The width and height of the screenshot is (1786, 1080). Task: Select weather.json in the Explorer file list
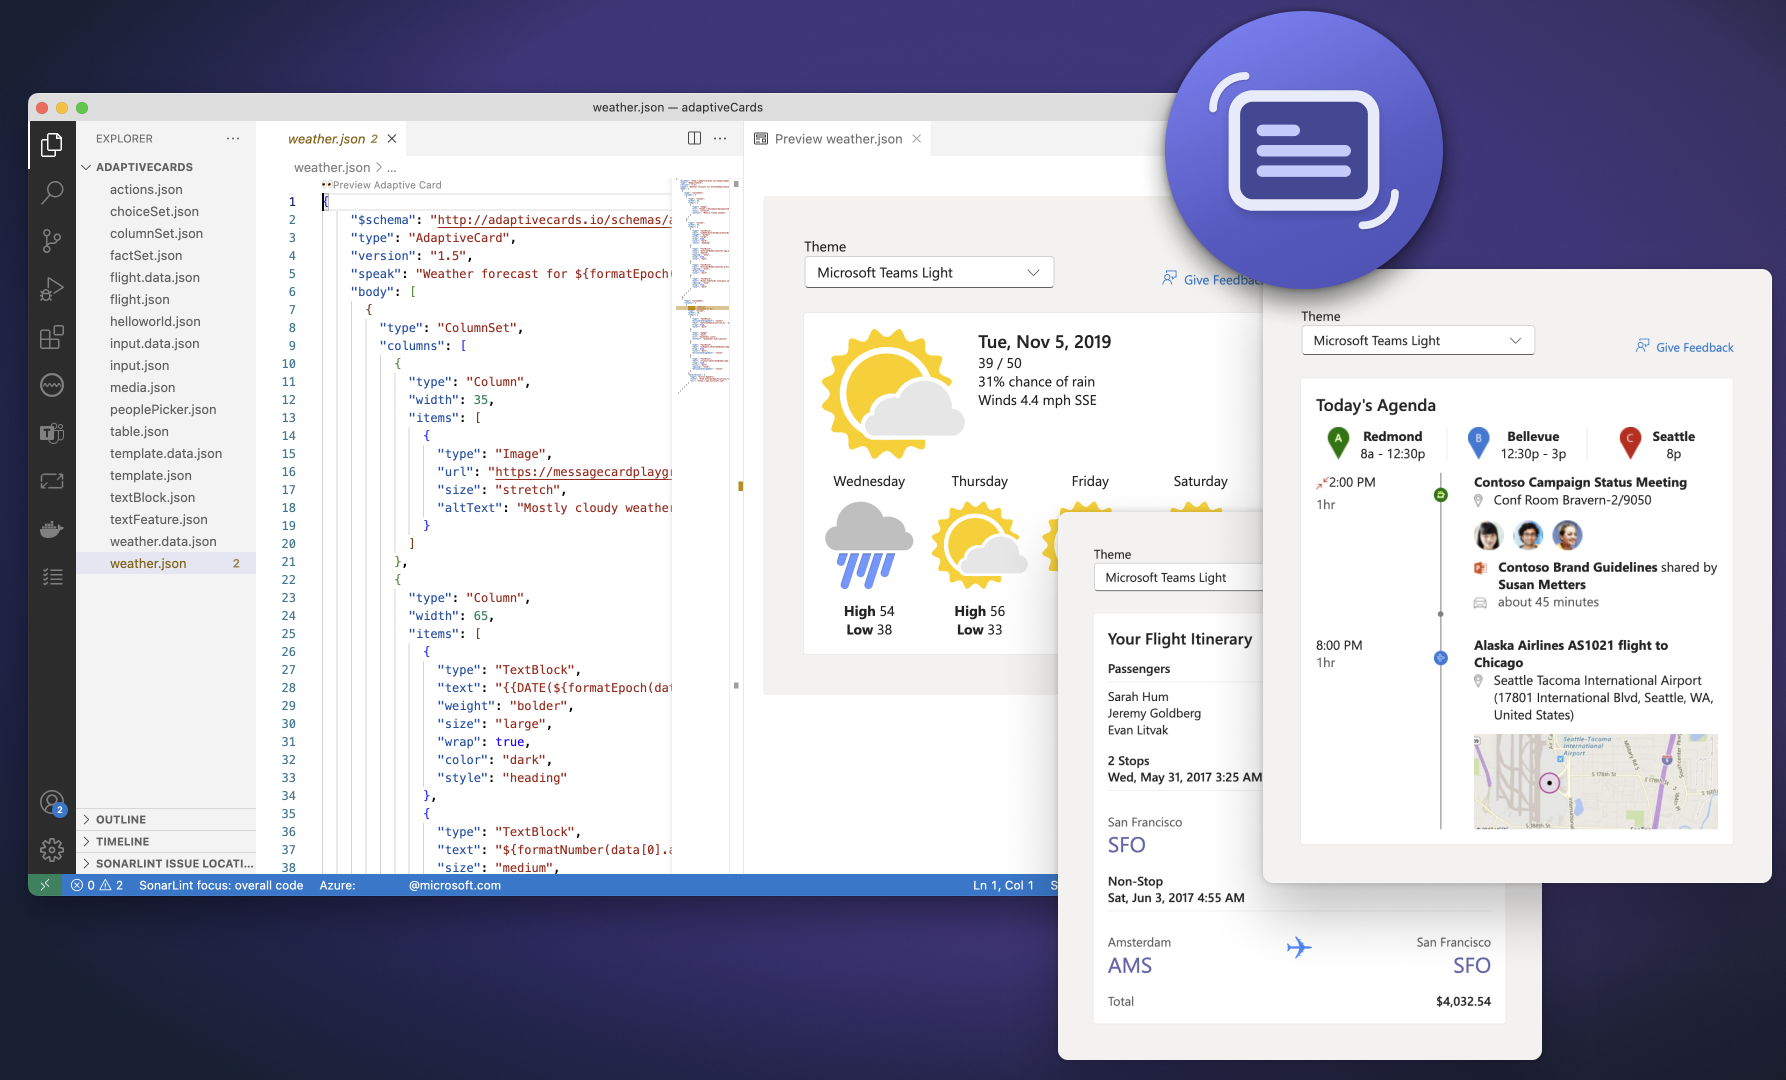(166, 563)
